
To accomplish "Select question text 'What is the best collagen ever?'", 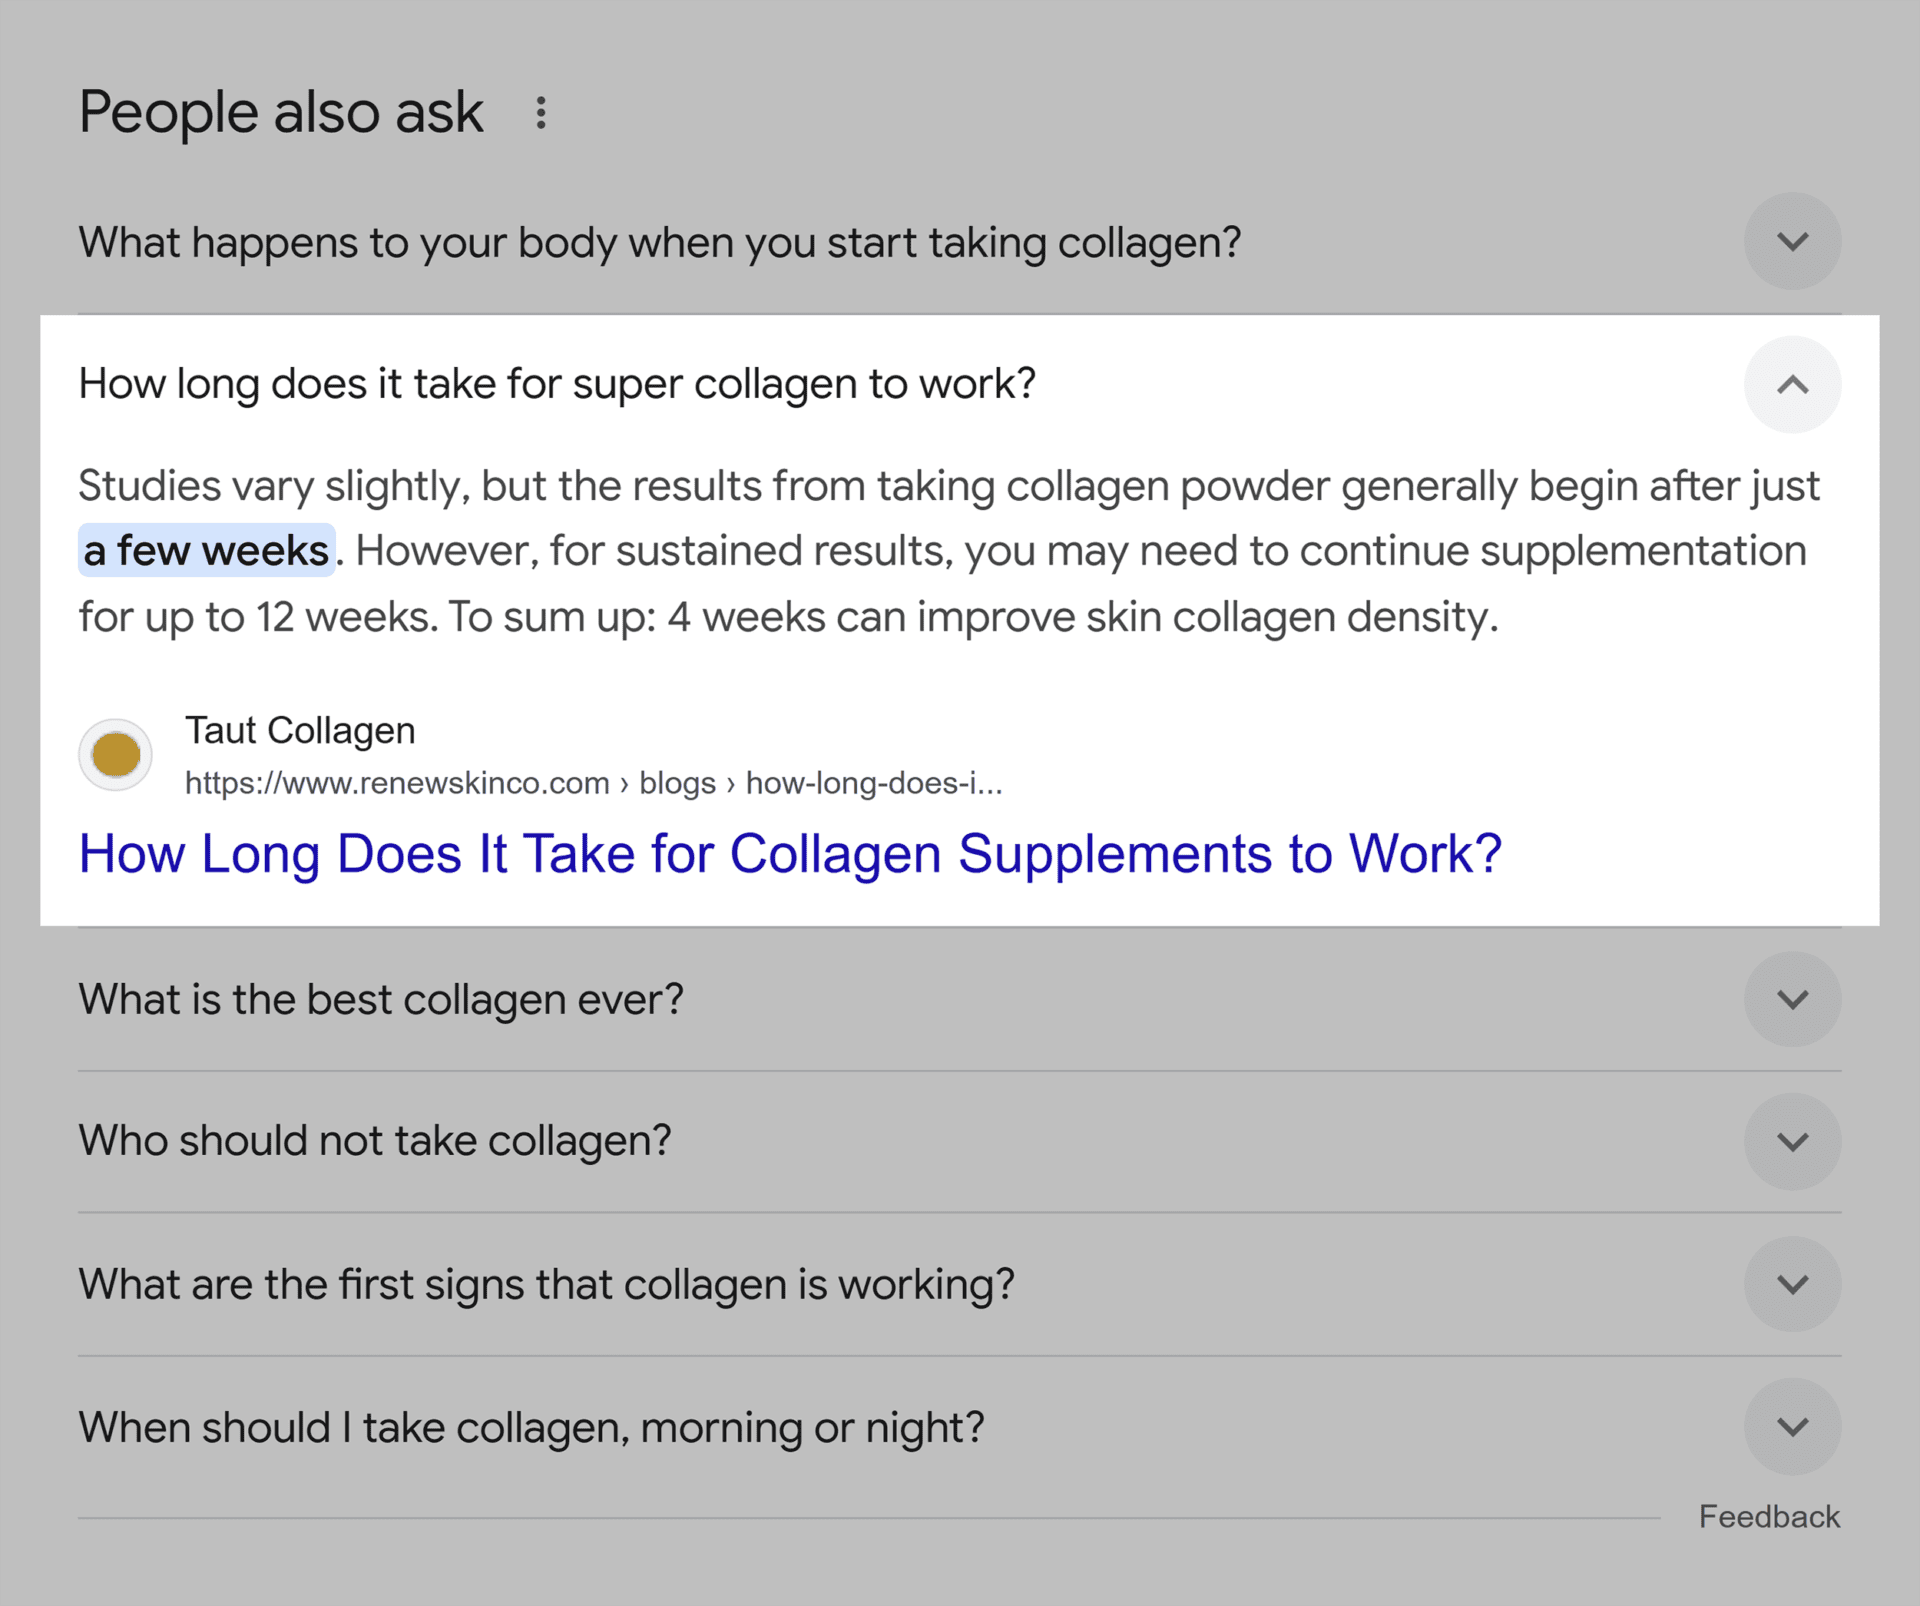I will pyautogui.click(x=381, y=1000).
